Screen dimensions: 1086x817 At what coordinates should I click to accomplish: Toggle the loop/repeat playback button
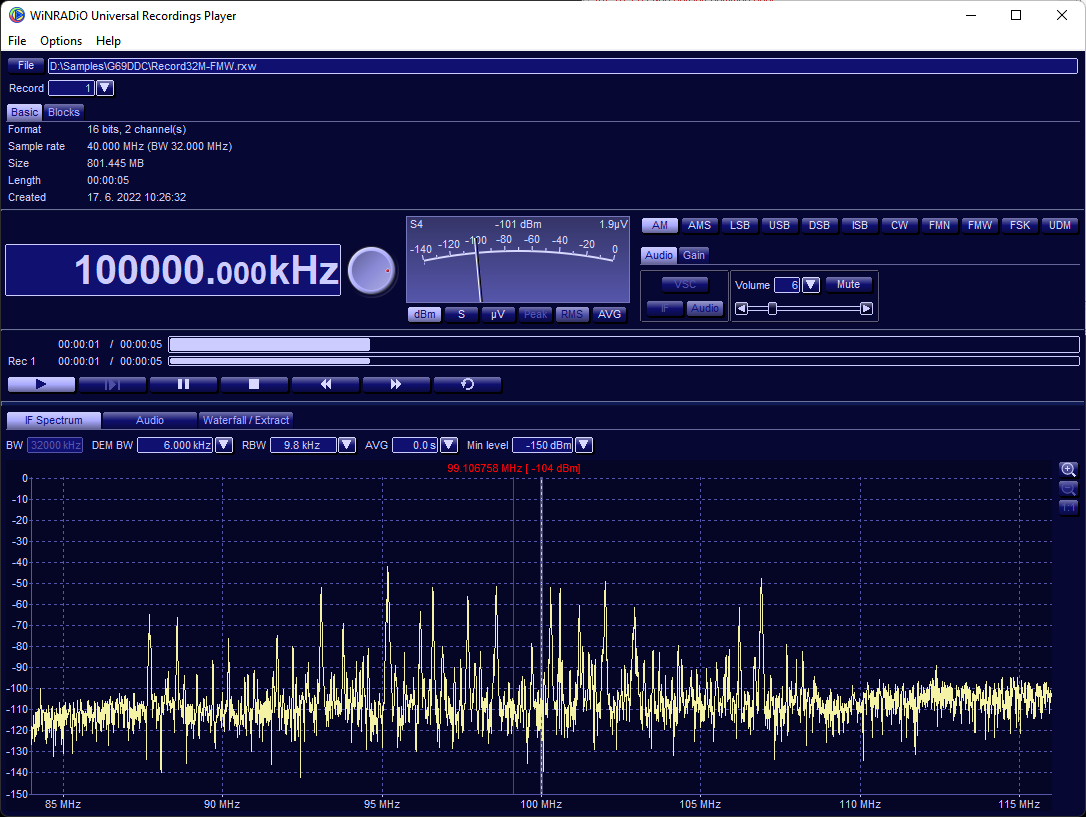click(x=467, y=384)
